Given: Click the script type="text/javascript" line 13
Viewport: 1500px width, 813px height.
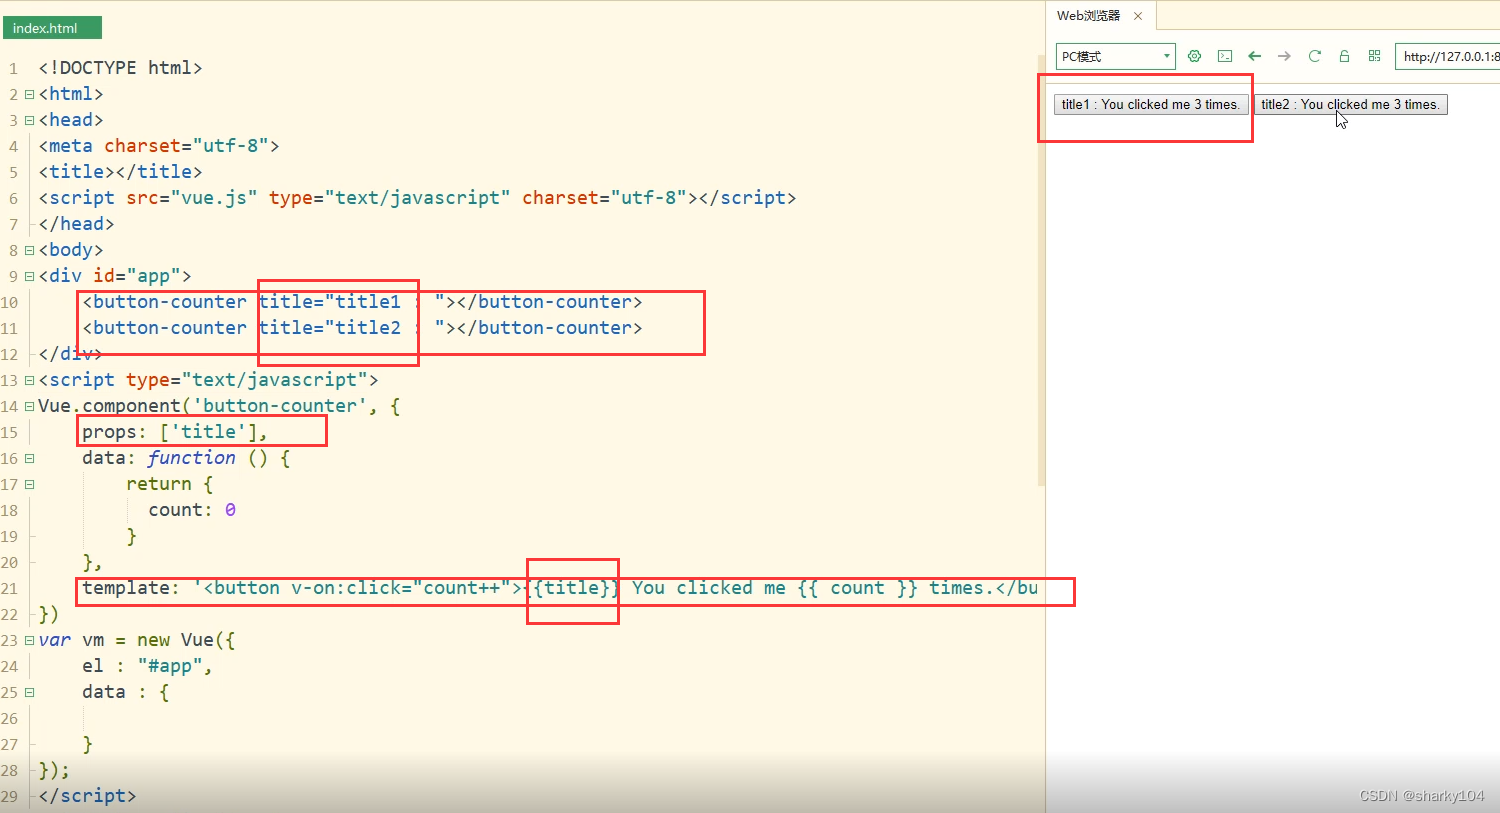Looking at the screenshot, I should [208, 380].
